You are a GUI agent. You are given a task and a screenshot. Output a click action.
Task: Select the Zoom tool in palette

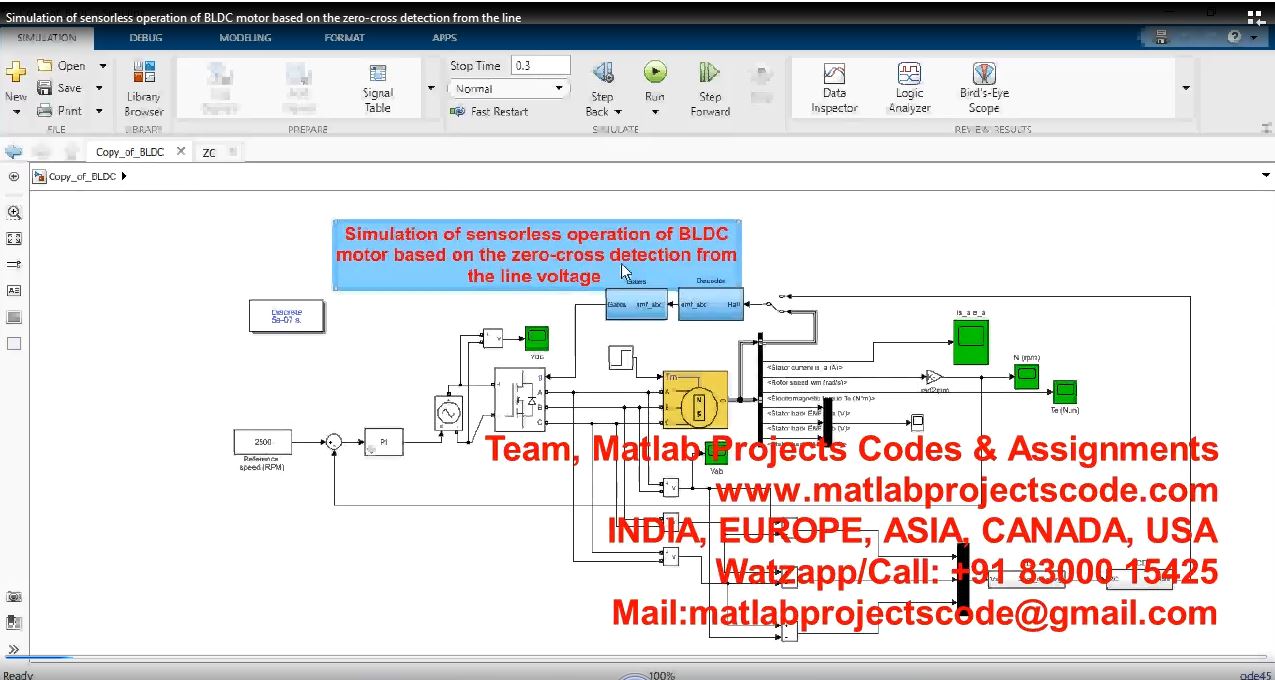(14, 213)
